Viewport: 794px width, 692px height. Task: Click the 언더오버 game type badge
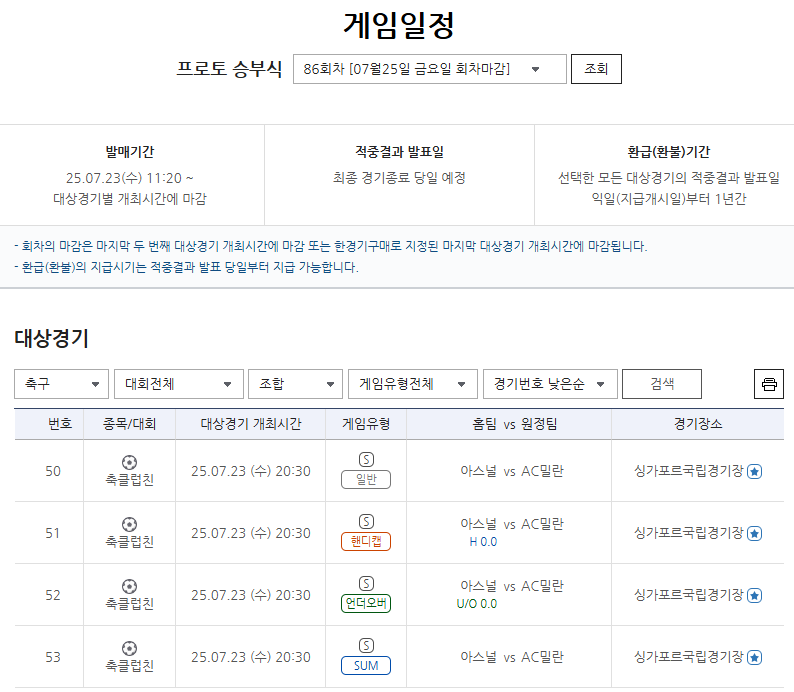tap(366, 604)
